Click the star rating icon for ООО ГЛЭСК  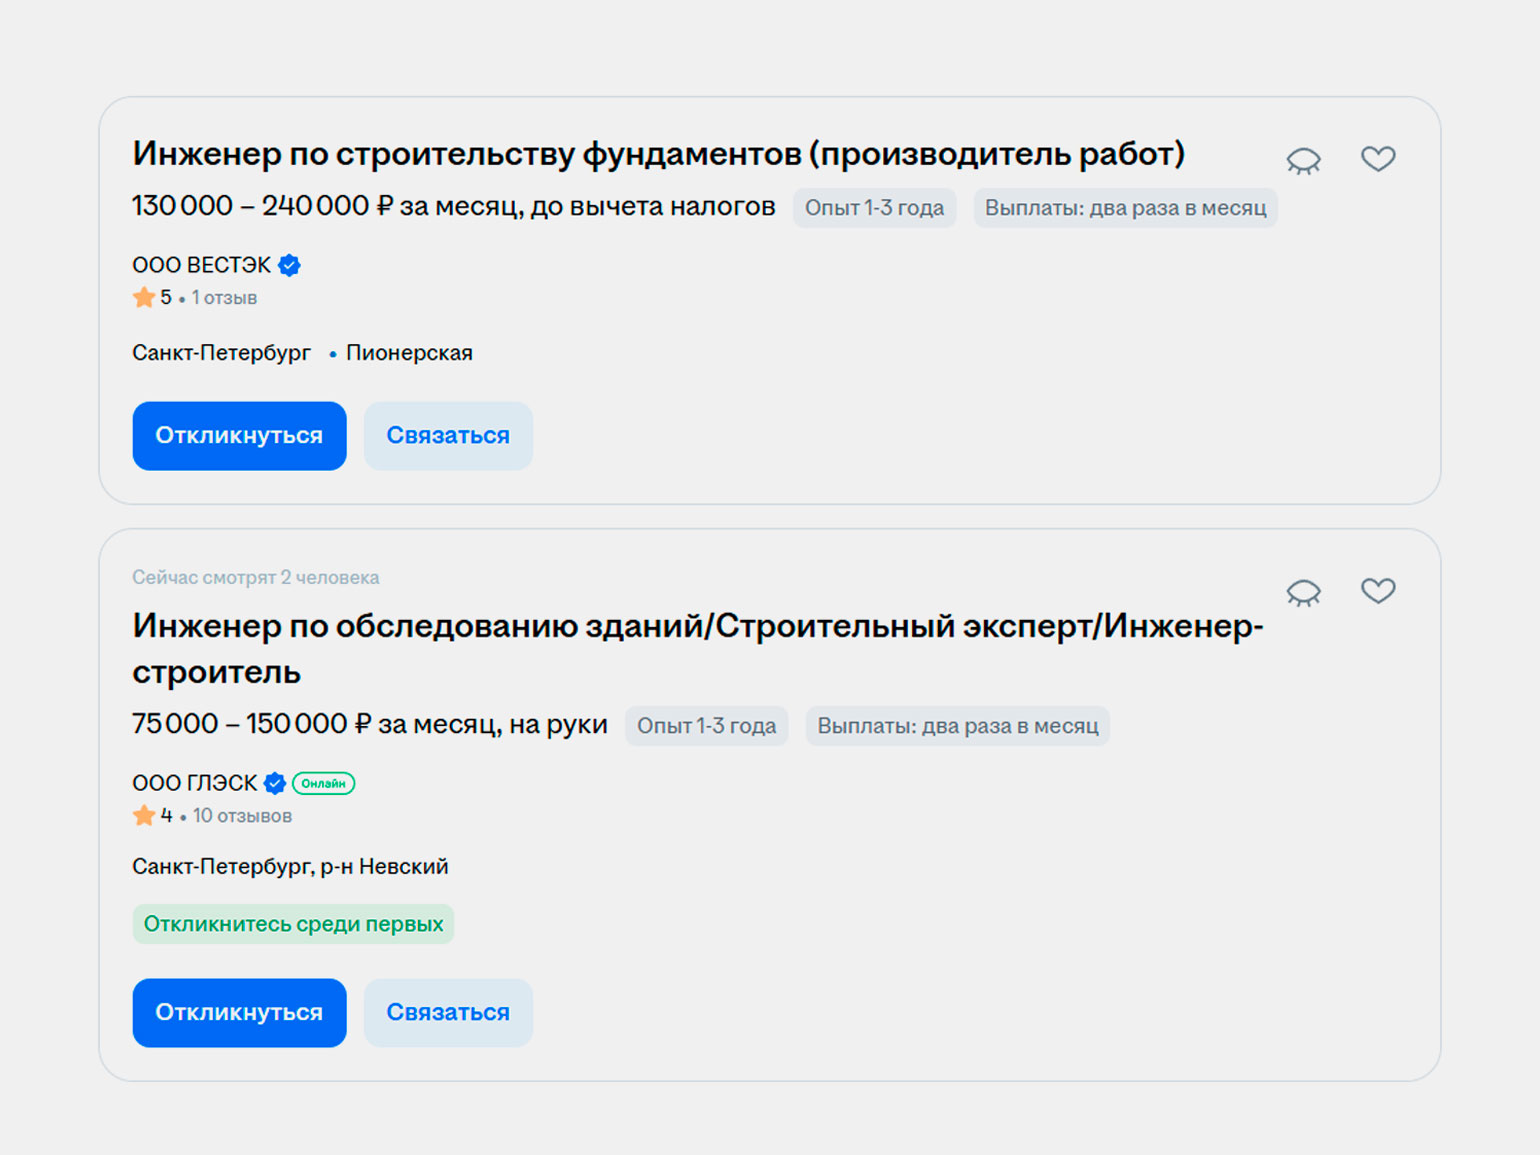(x=144, y=815)
